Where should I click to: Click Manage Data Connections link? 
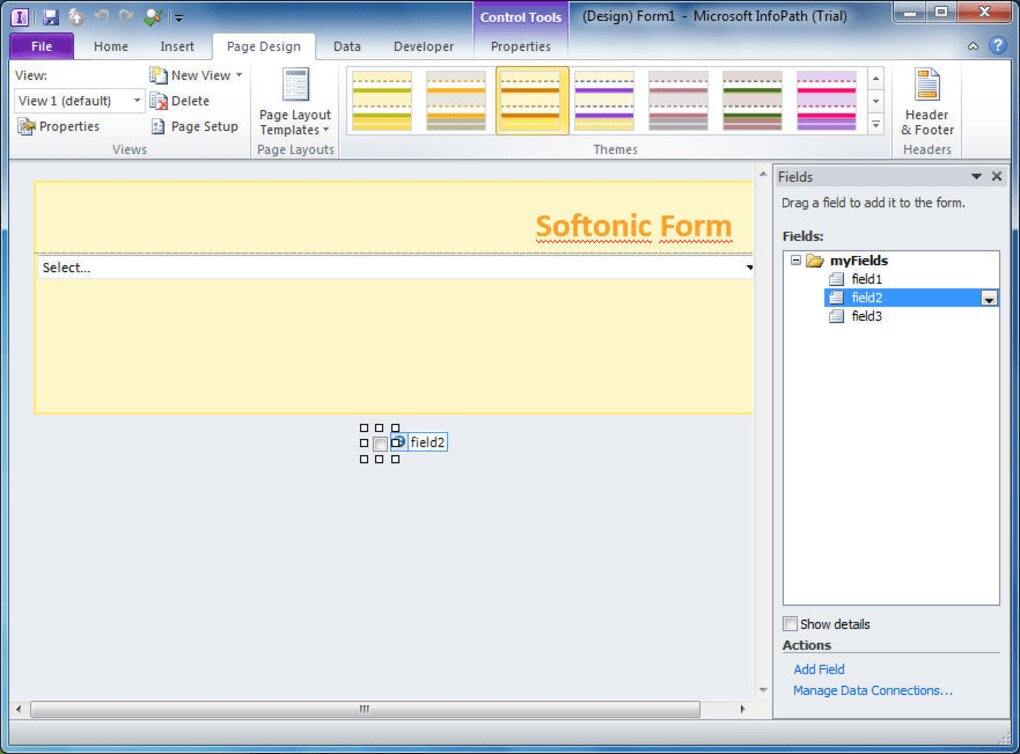[872, 690]
